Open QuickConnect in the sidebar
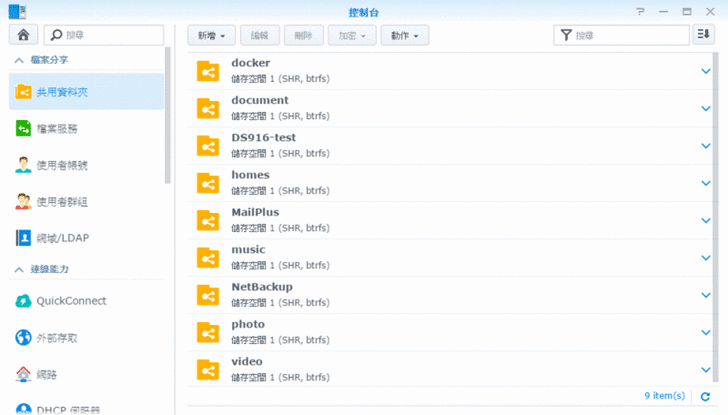Image resolution: width=728 pixels, height=415 pixels. 86,301
